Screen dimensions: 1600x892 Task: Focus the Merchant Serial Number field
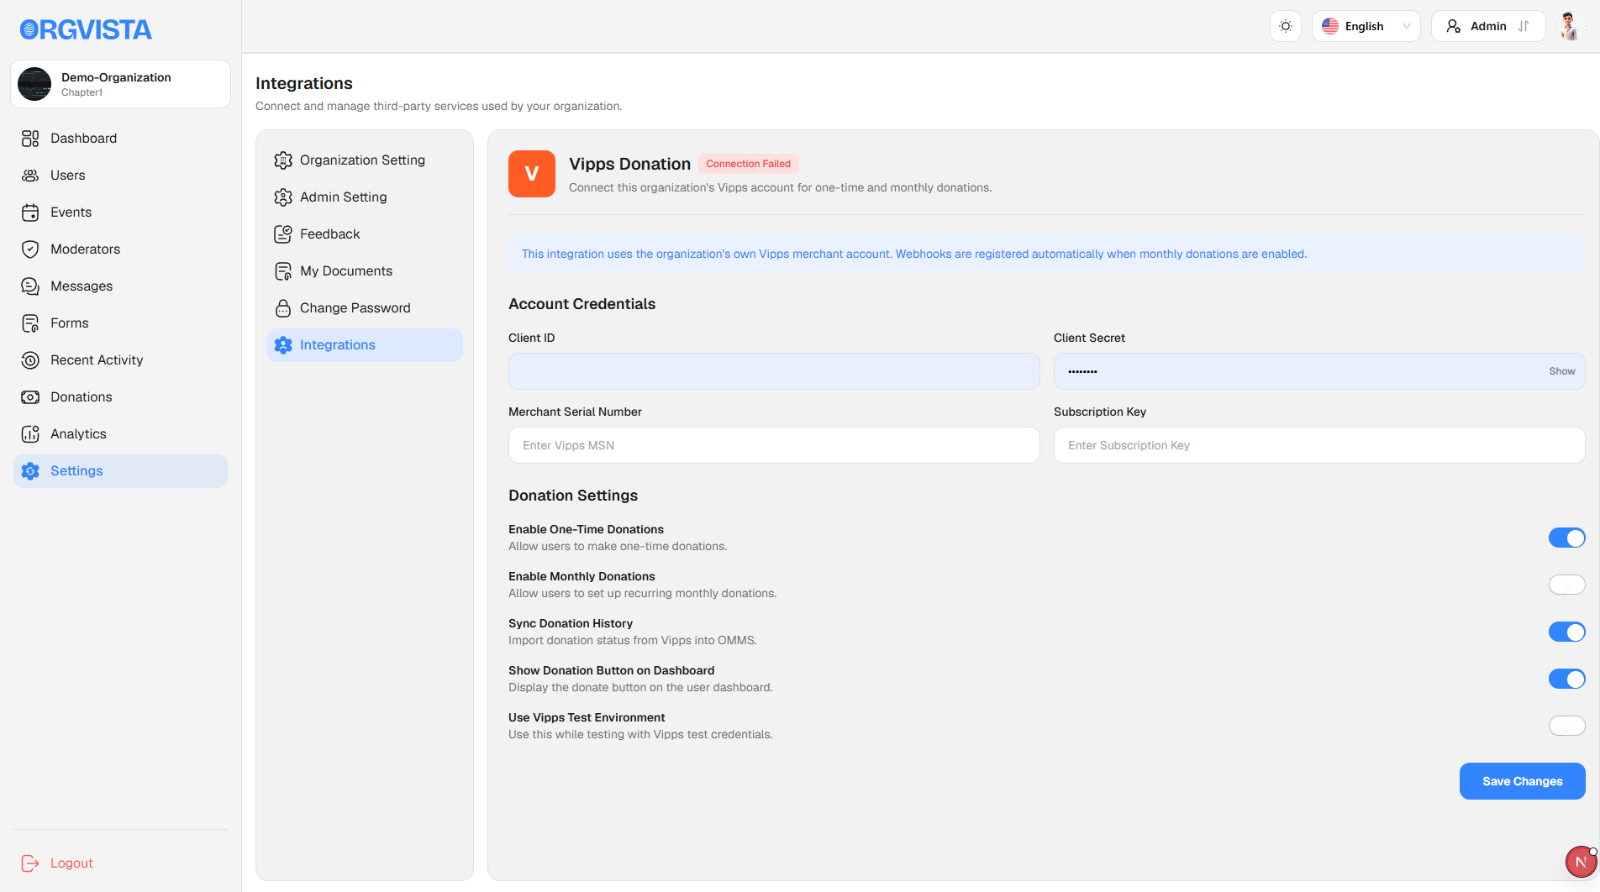point(774,445)
